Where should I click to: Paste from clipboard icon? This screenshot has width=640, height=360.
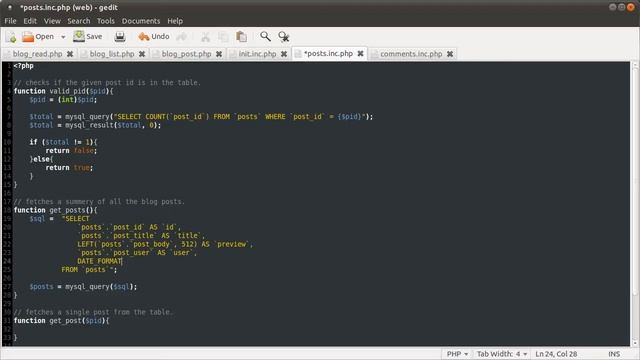(x=241, y=37)
